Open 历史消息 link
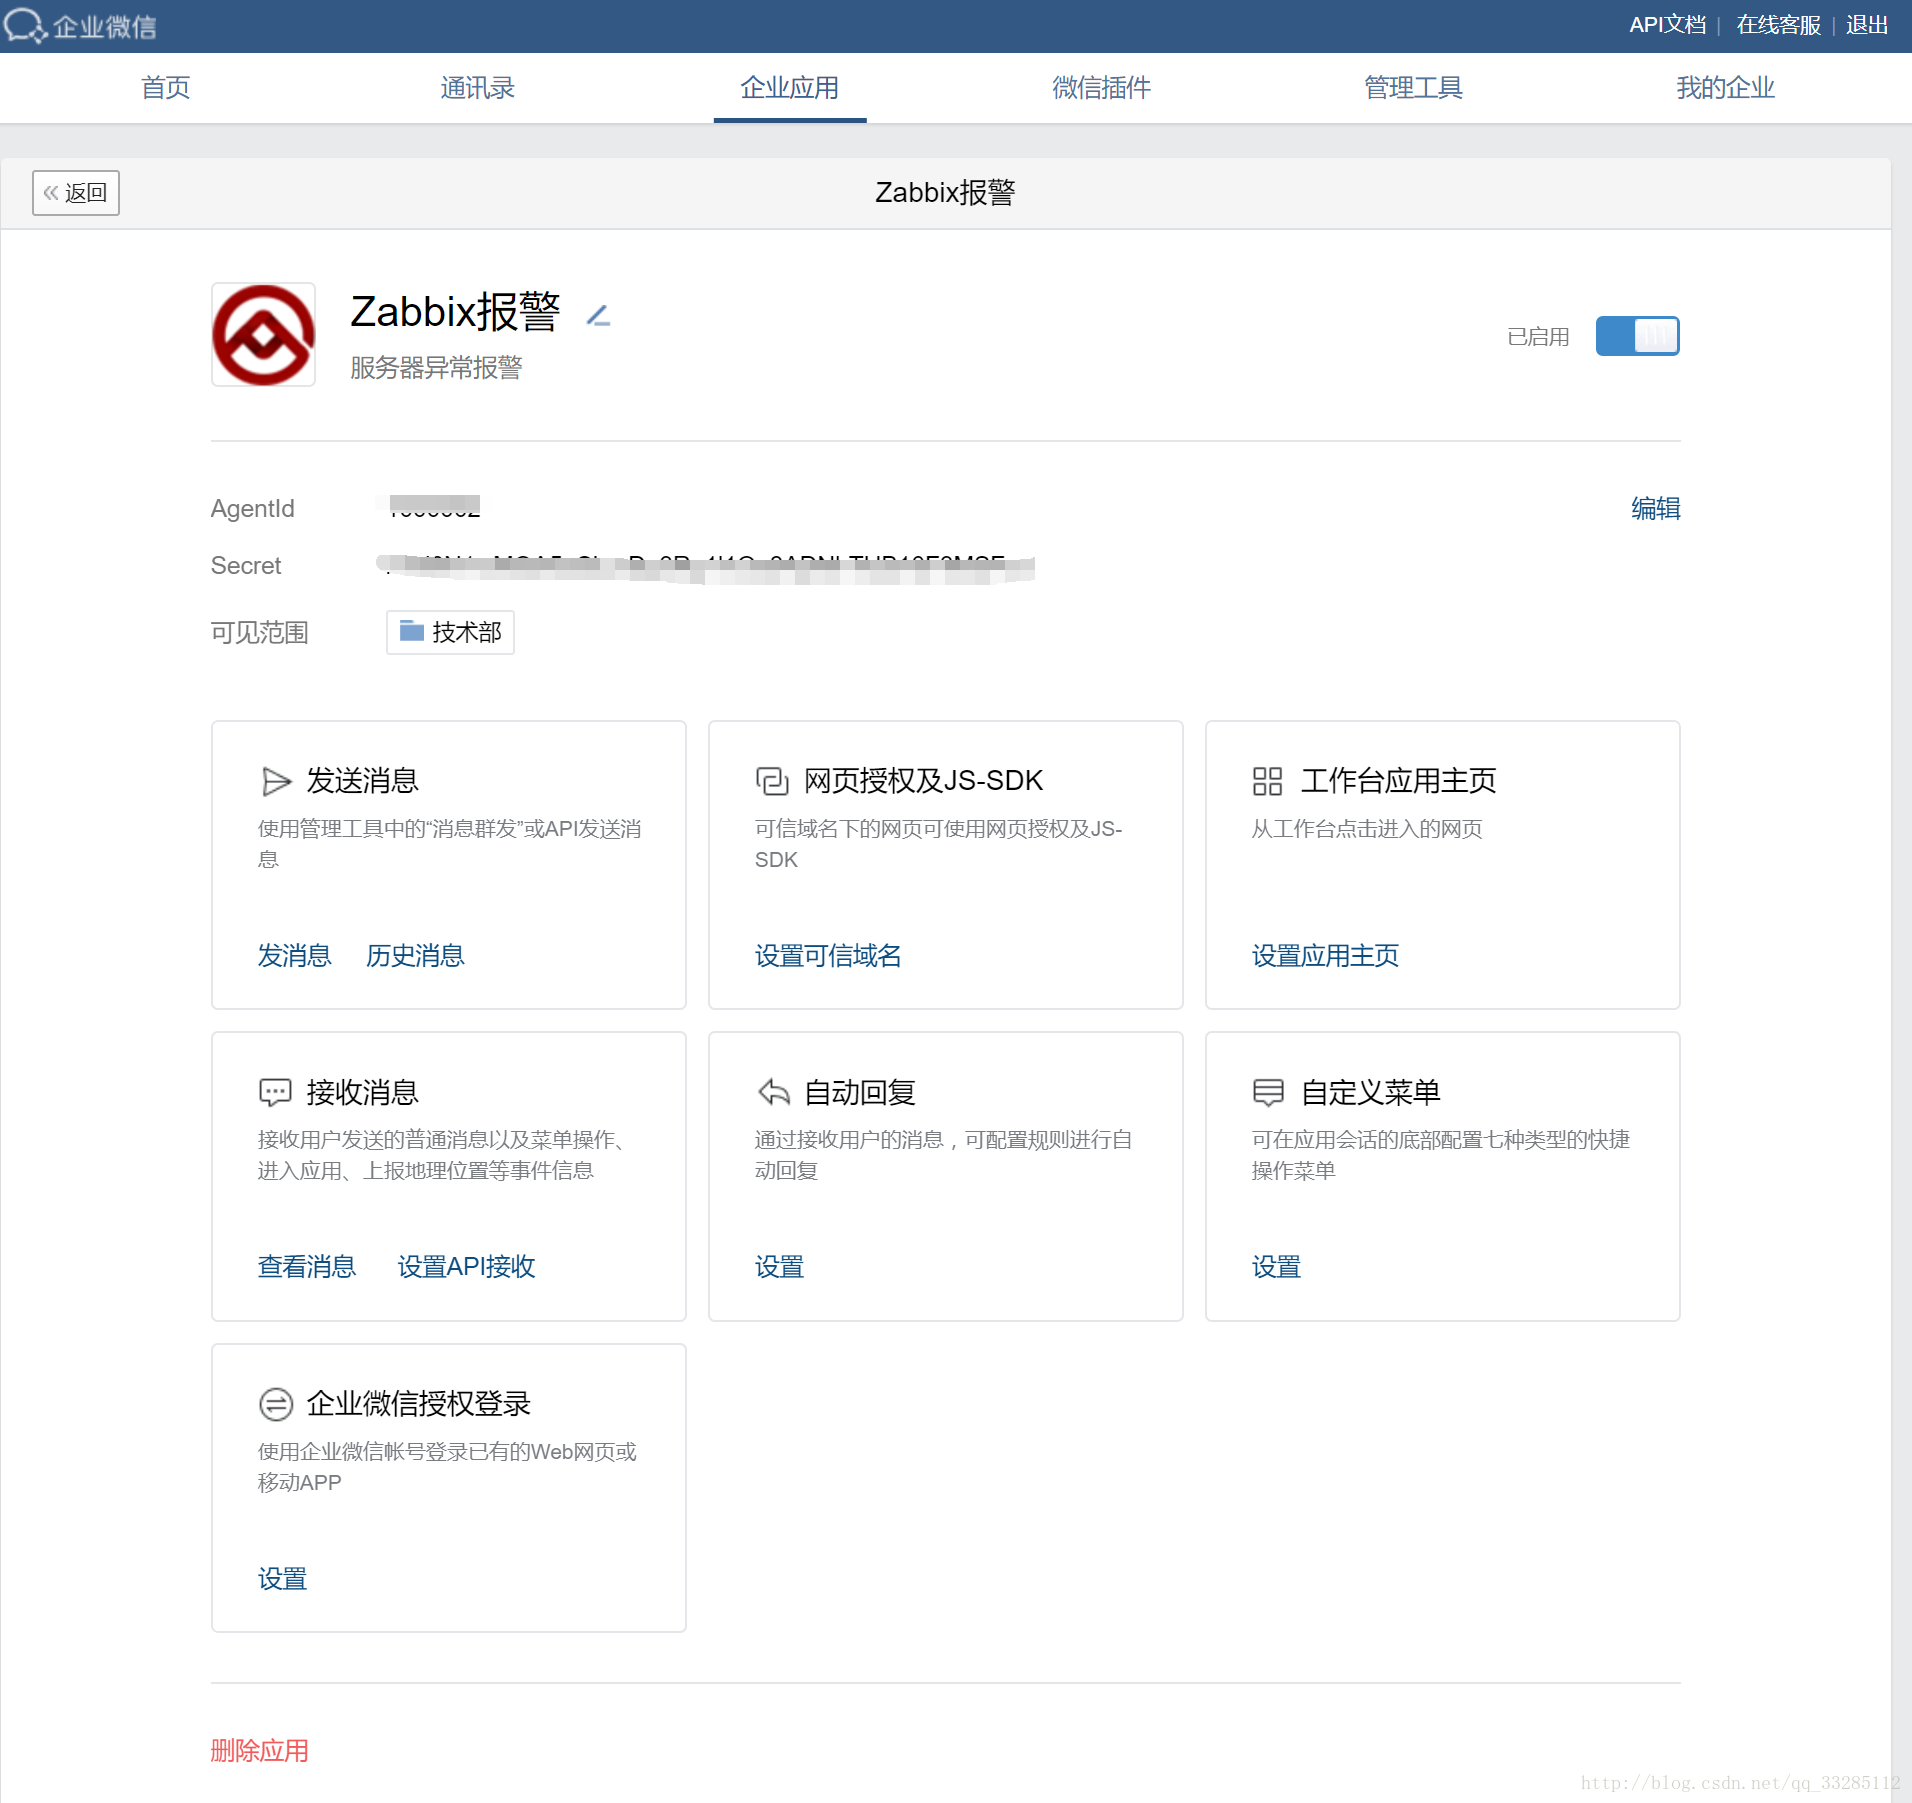Image resolution: width=1912 pixels, height=1803 pixels. pyautogui.click(x=415, y=956)
